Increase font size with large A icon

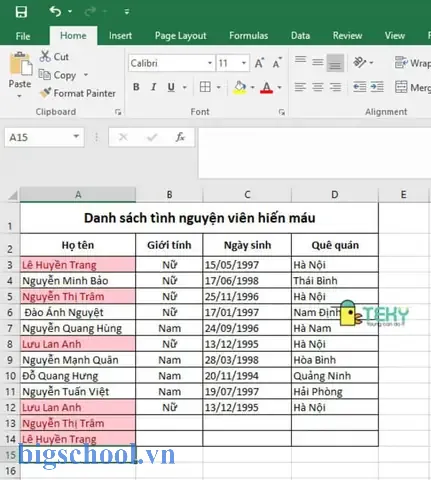(259, 63)
